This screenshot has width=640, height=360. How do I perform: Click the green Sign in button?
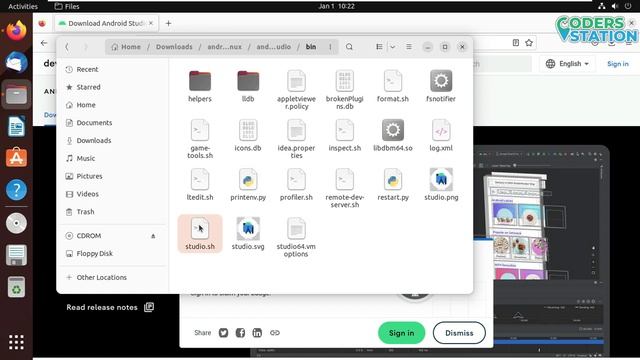point(401,333)
